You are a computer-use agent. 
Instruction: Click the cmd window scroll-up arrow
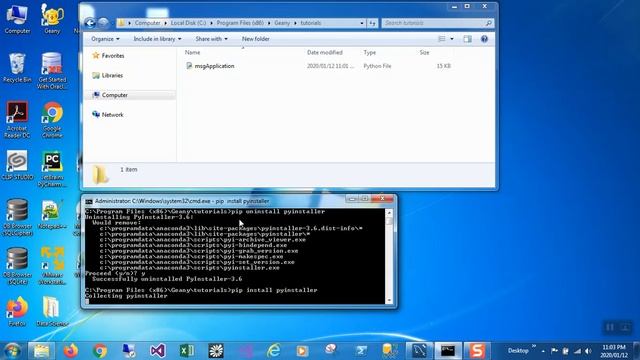point(389,213)
